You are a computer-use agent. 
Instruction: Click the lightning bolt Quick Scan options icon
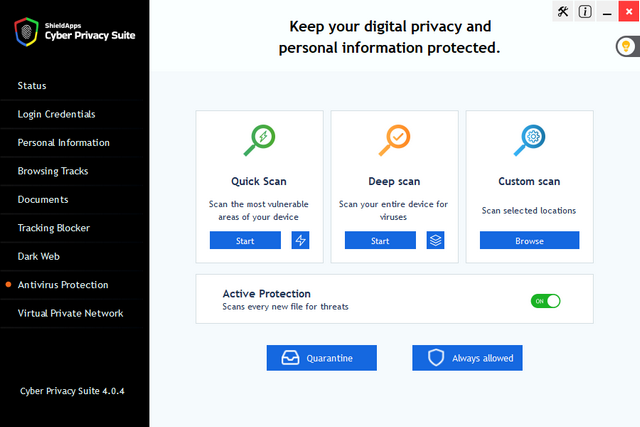click(x=300, y=240)
